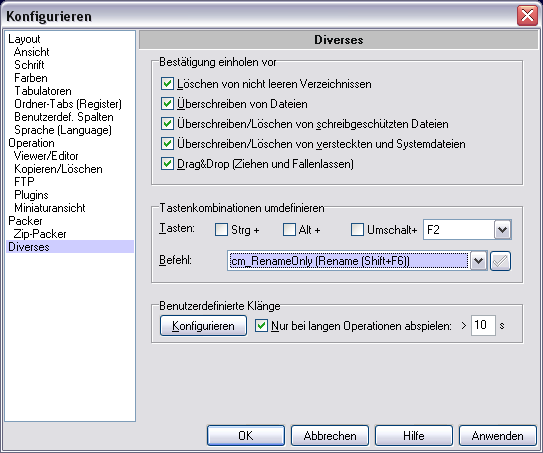Open Ordner-Tabs (Register) settings

tap(68, 104)
